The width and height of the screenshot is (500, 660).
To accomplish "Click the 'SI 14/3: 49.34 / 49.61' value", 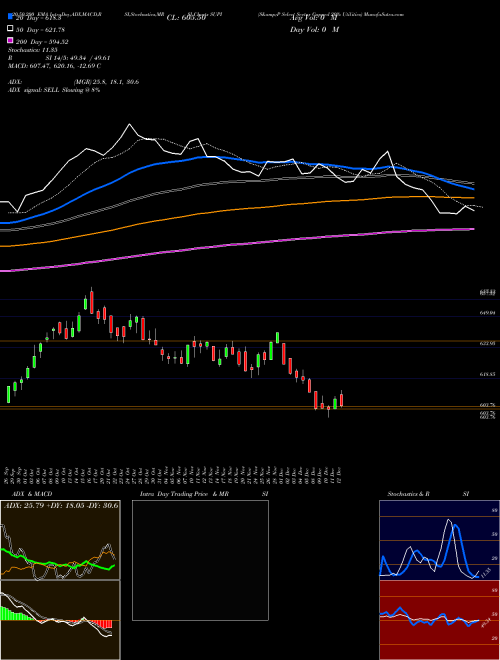I will pyautogui.click(x=76, y=58).
